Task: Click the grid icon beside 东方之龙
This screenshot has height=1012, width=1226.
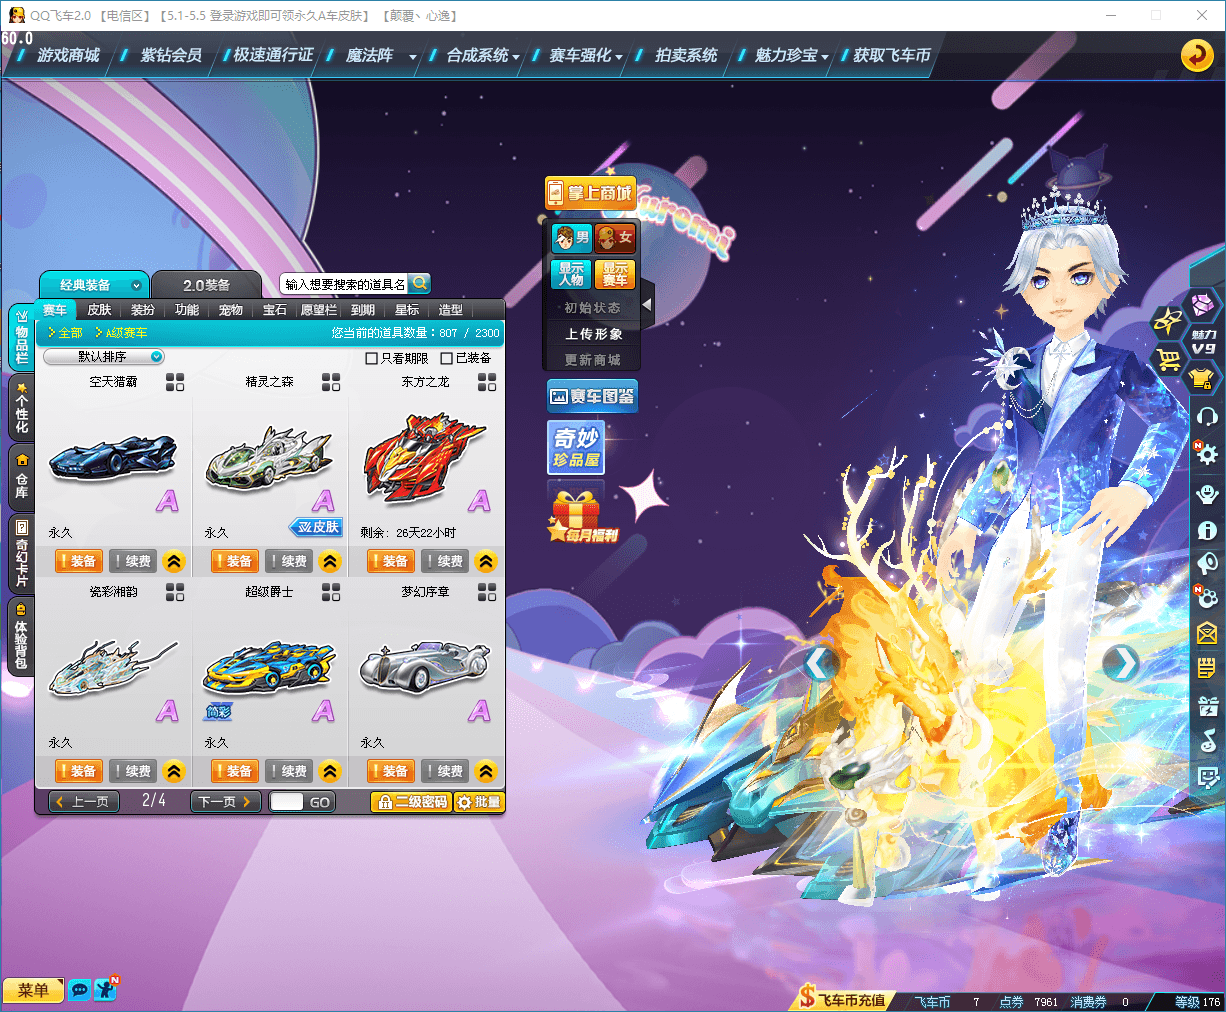Action: tap(487, 382)
